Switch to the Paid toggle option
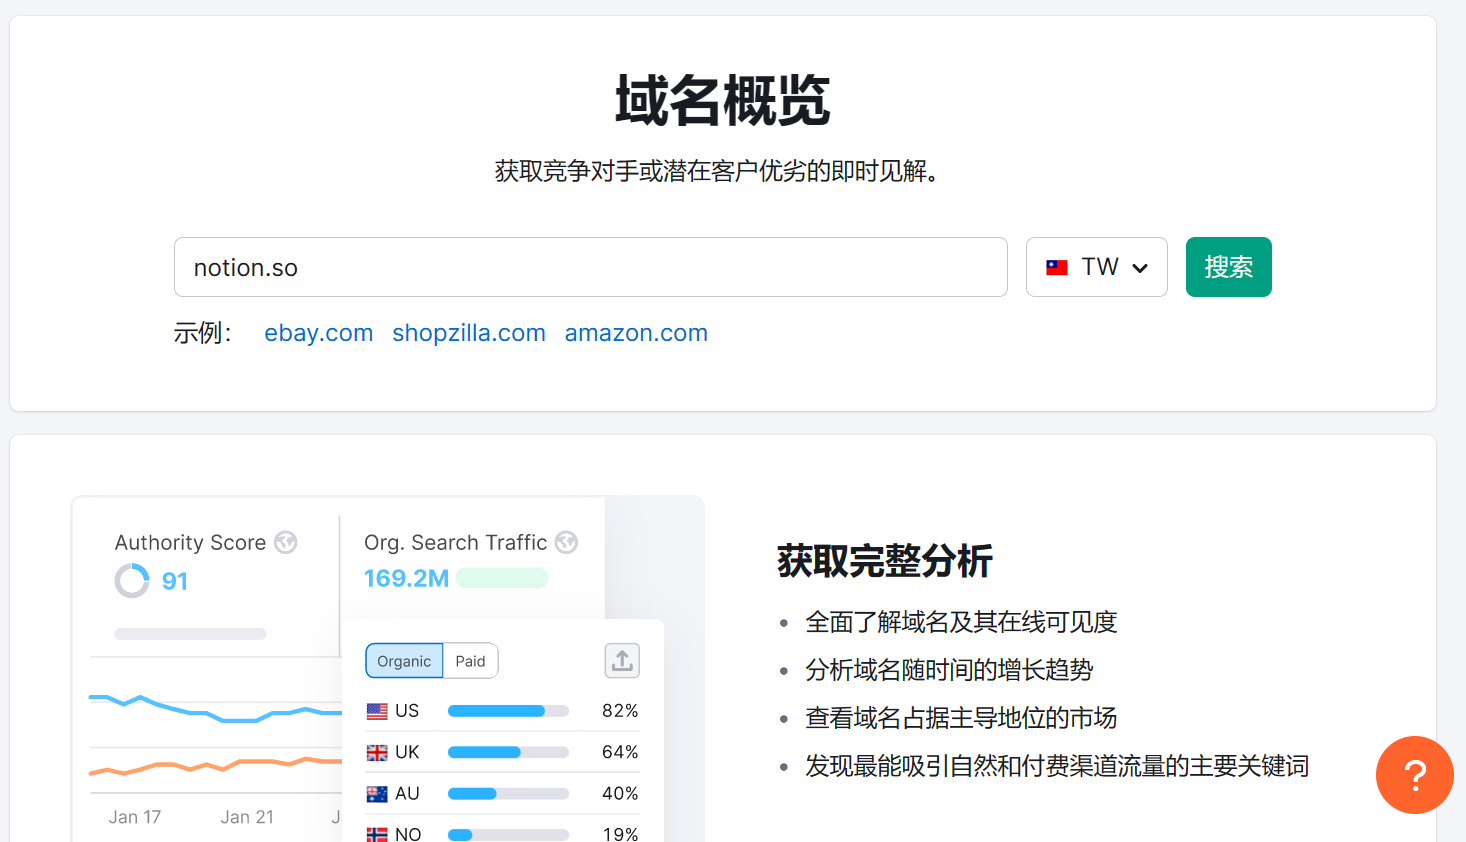This screenshot has height=842, width=1466. (x=470, y=661)
